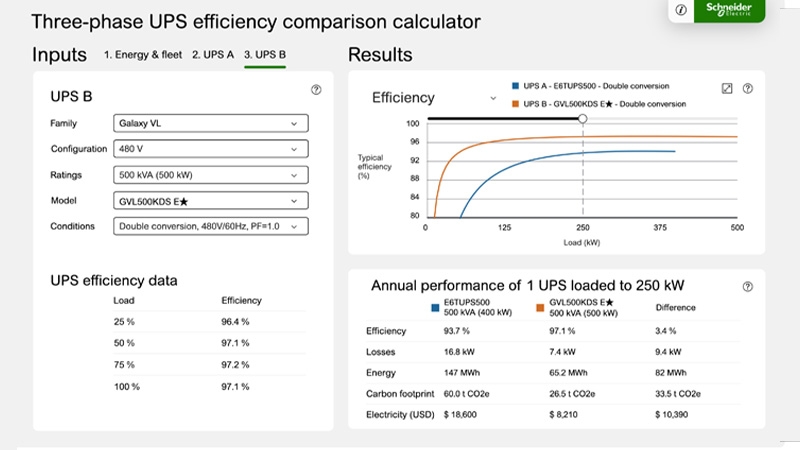Viewport: 800px width, 450px height.
Task: Switch to the UPS A tab
Action: pyautogui.click(x=213, y=55)
